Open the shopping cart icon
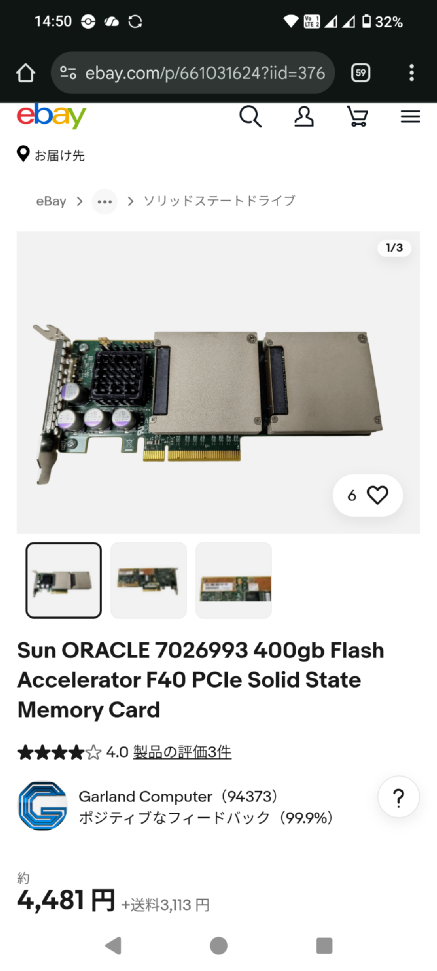437x971 pixels. coord(357,116)
